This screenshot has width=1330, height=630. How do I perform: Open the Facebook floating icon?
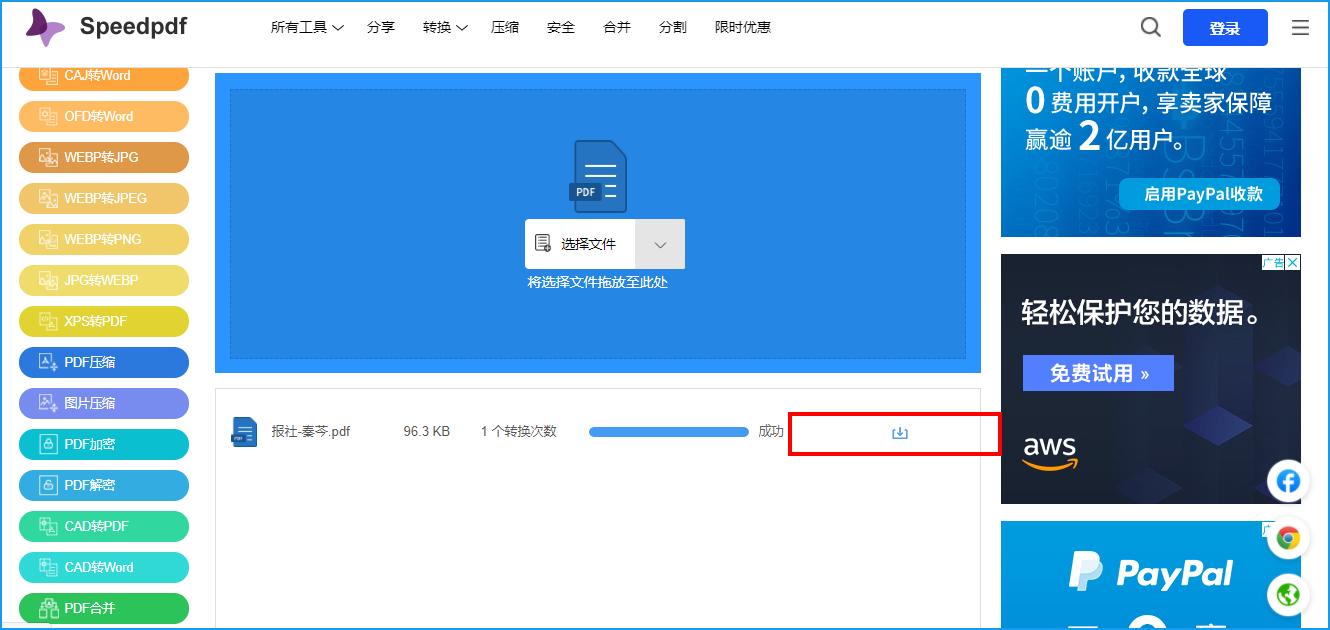tap(1288, 481)
